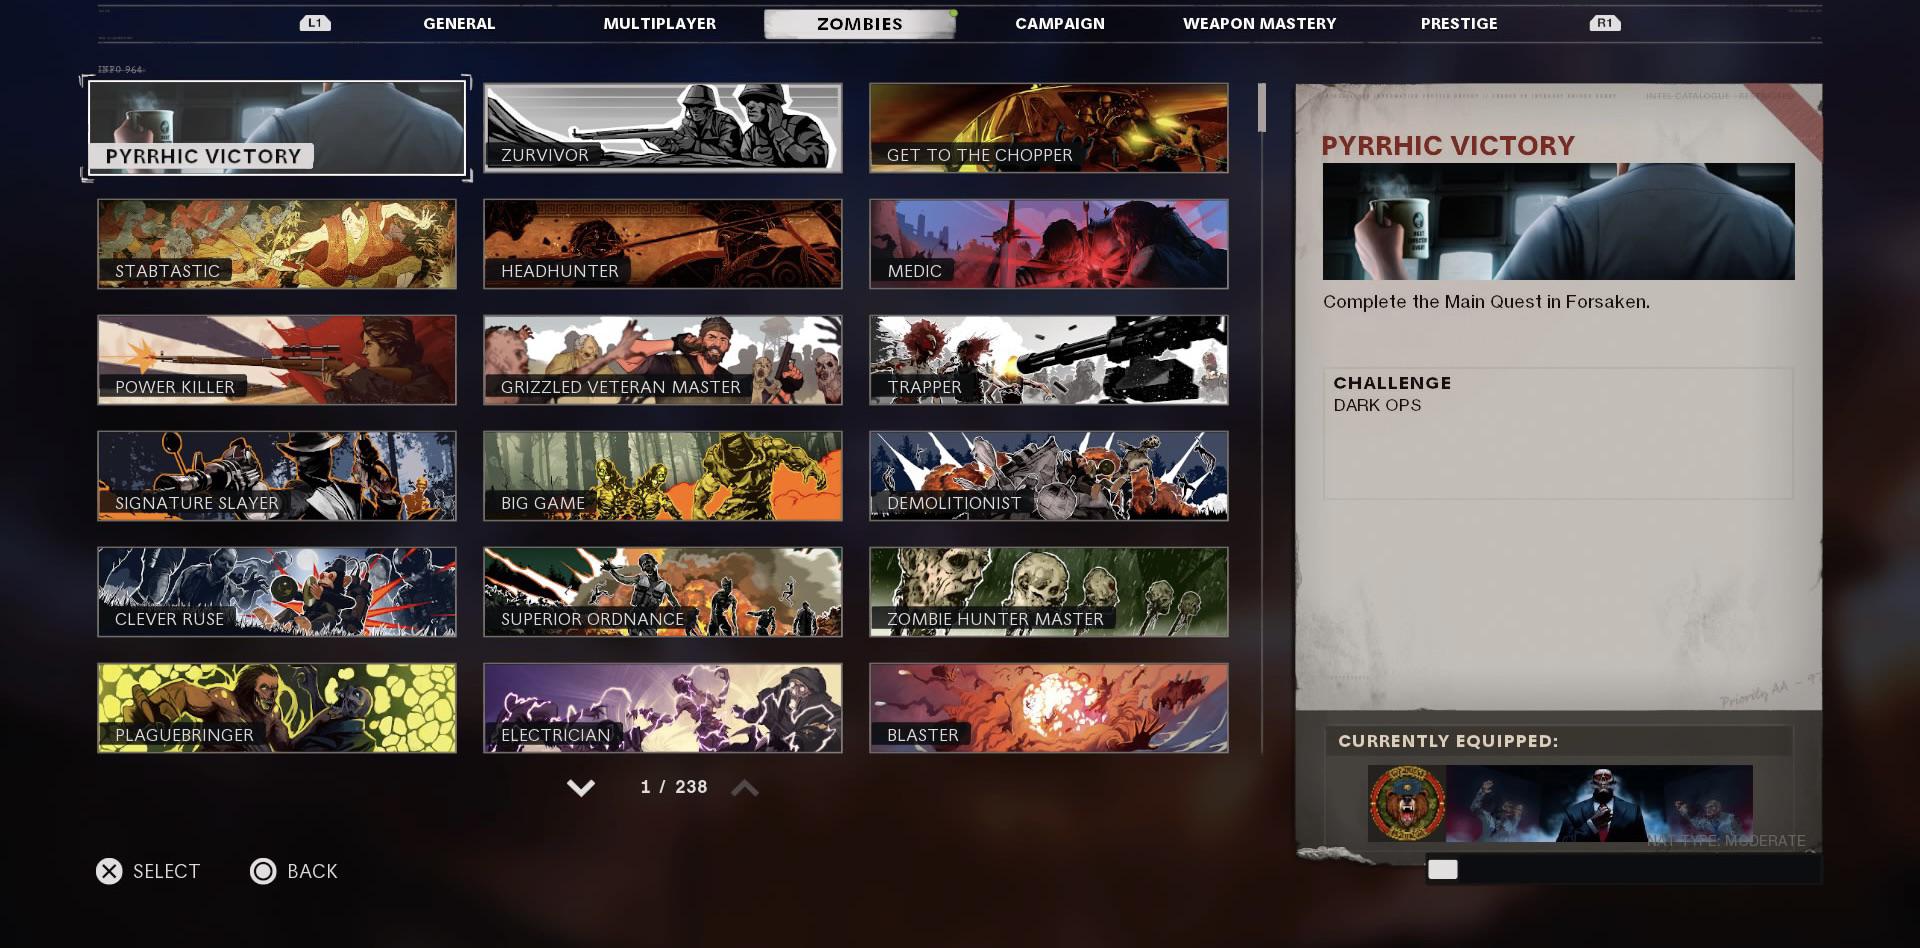Go to the previous page with up chevron
Viewport: 1920px width, 948px height.
pyautogui.click(x=745, y=788)
